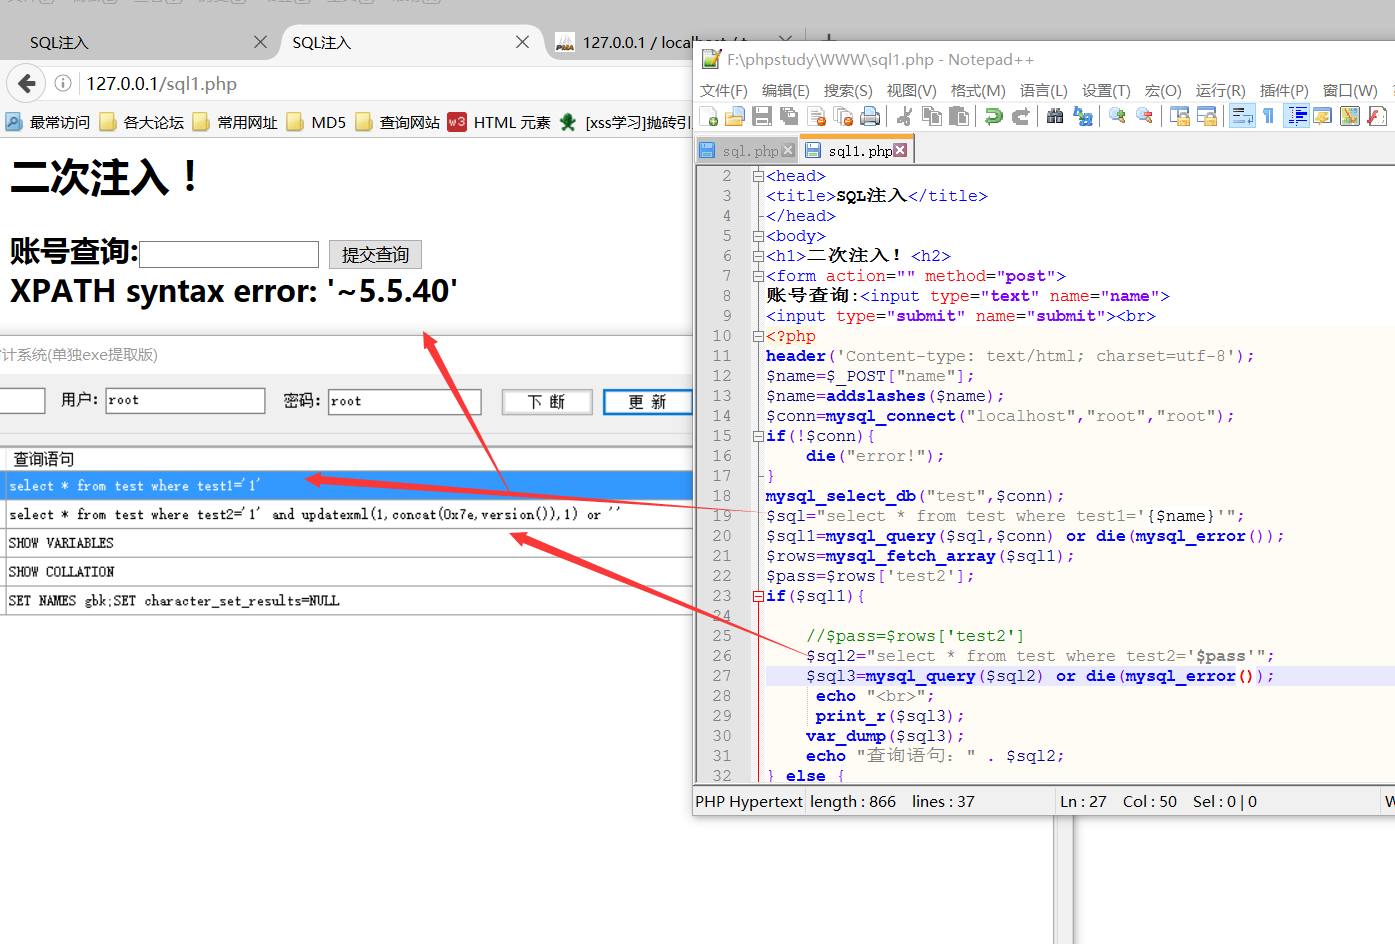Open the 设置(T) menu
The width and height of the screenshot is (1395, 944).
click(1106, 90)
